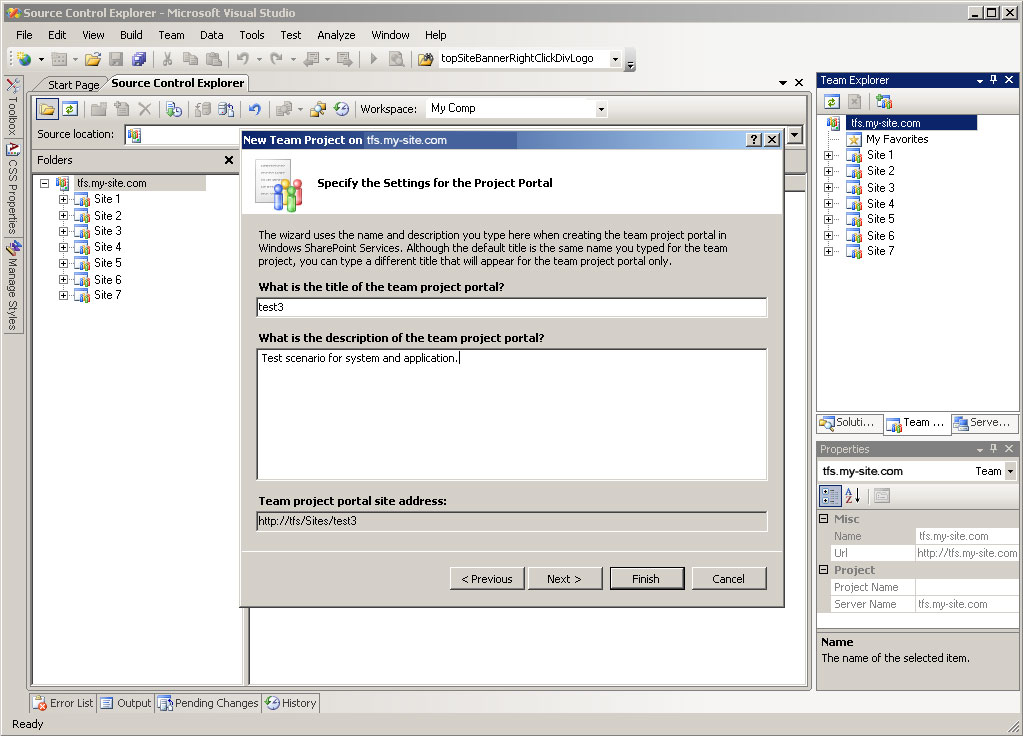Click the Next > button
This screenshot has height=736, width=1023.
(x=564, y=579)
